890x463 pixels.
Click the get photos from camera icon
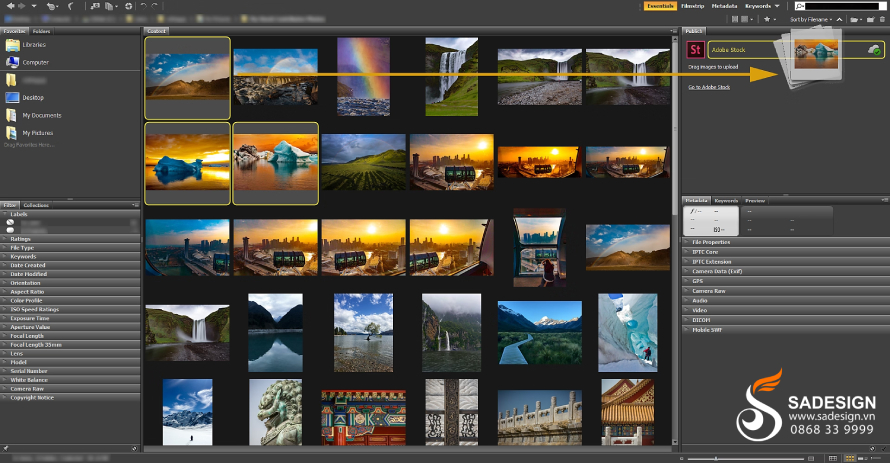click(x=94, y=6)
